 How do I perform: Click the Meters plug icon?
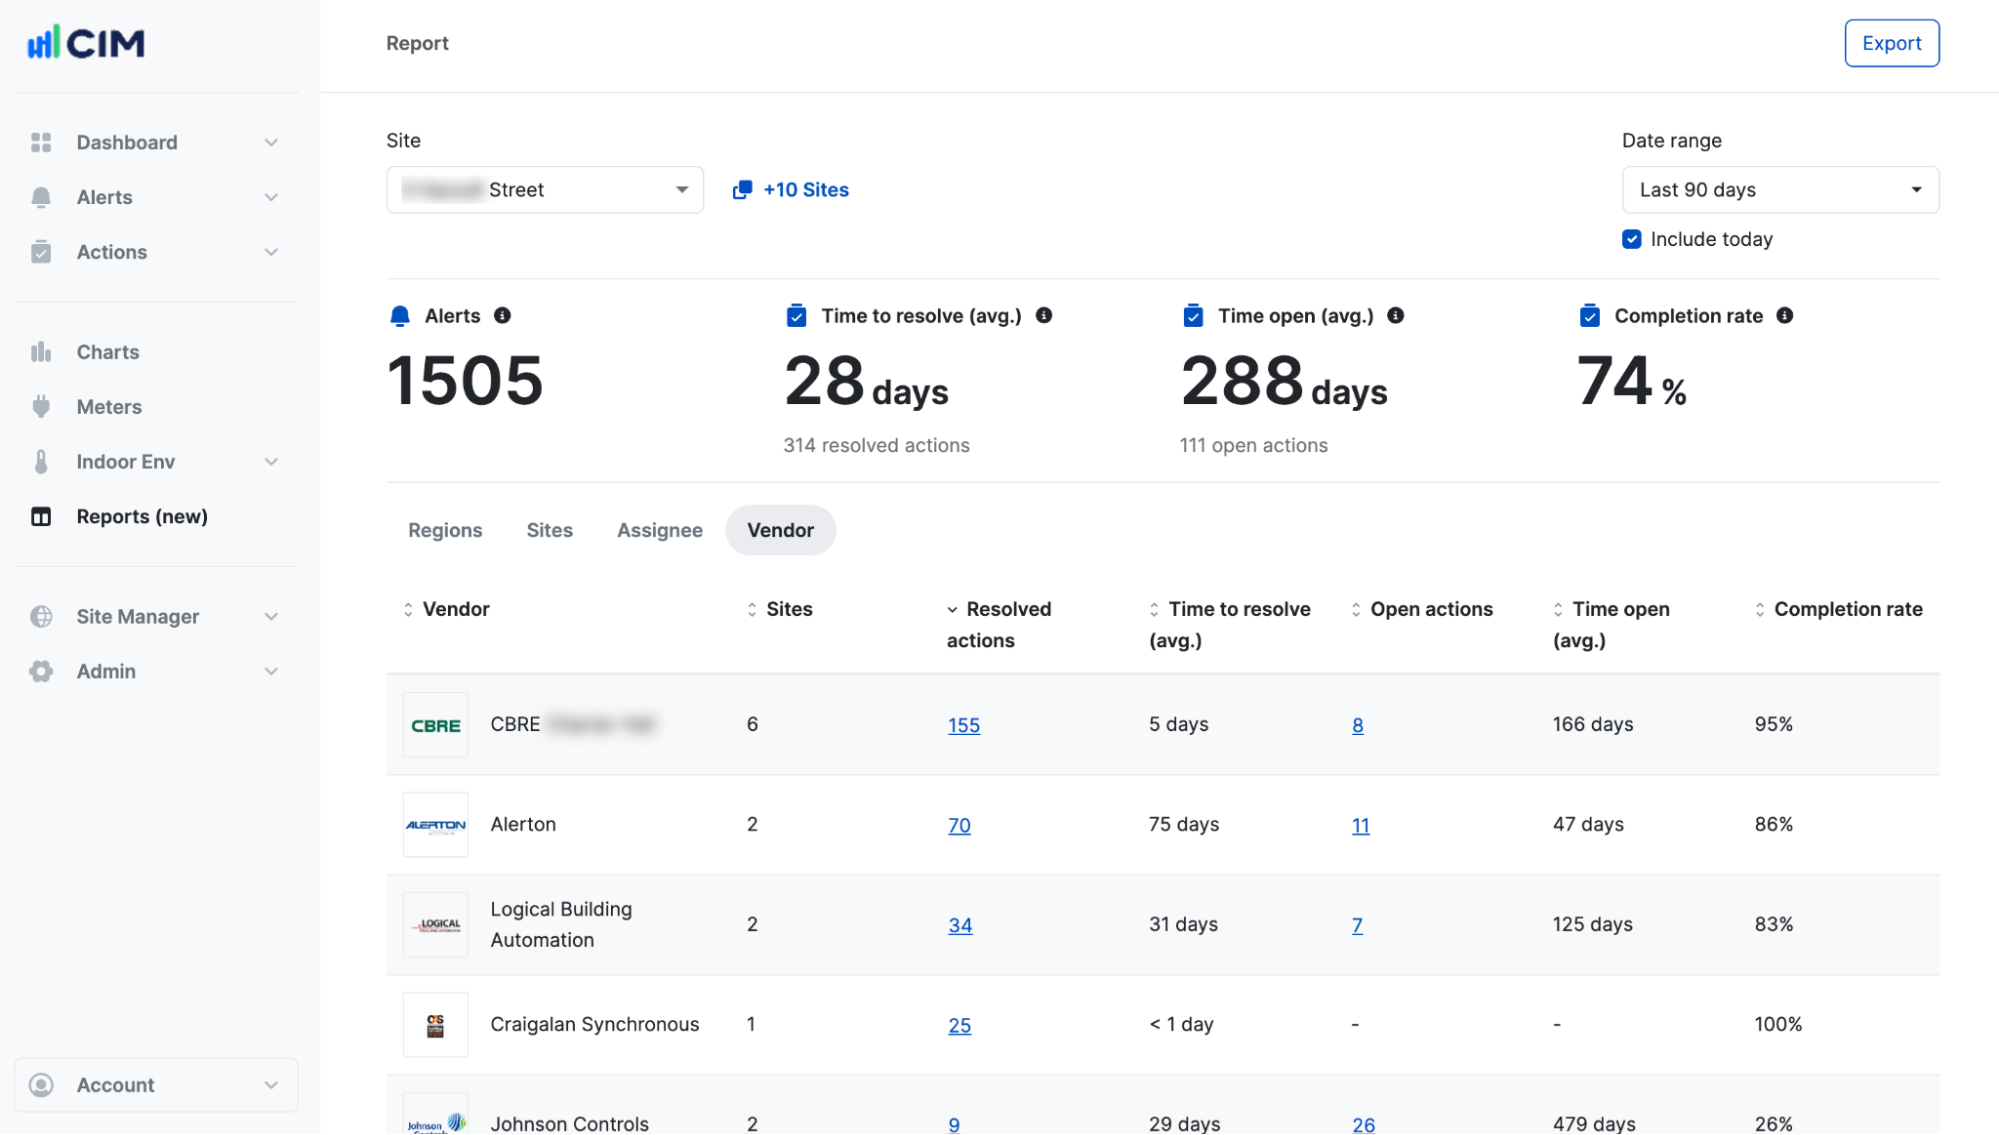(41, 407)
